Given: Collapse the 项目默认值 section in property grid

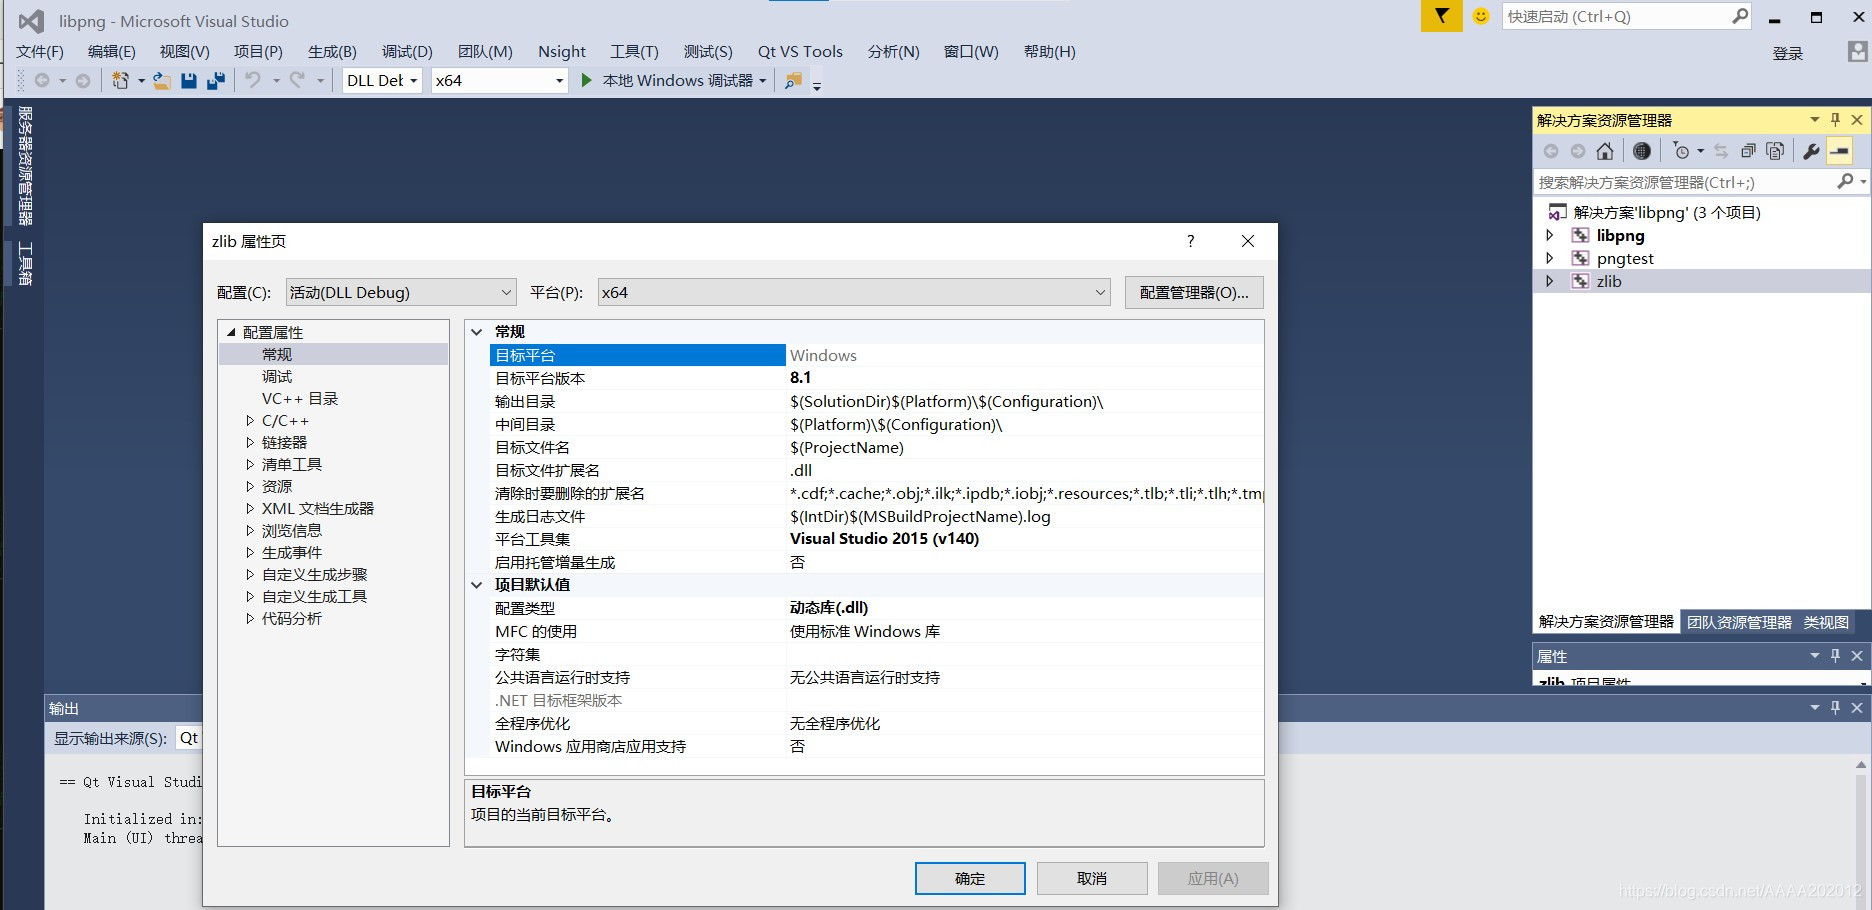Looking at the screenshot, I should (477, 585).
